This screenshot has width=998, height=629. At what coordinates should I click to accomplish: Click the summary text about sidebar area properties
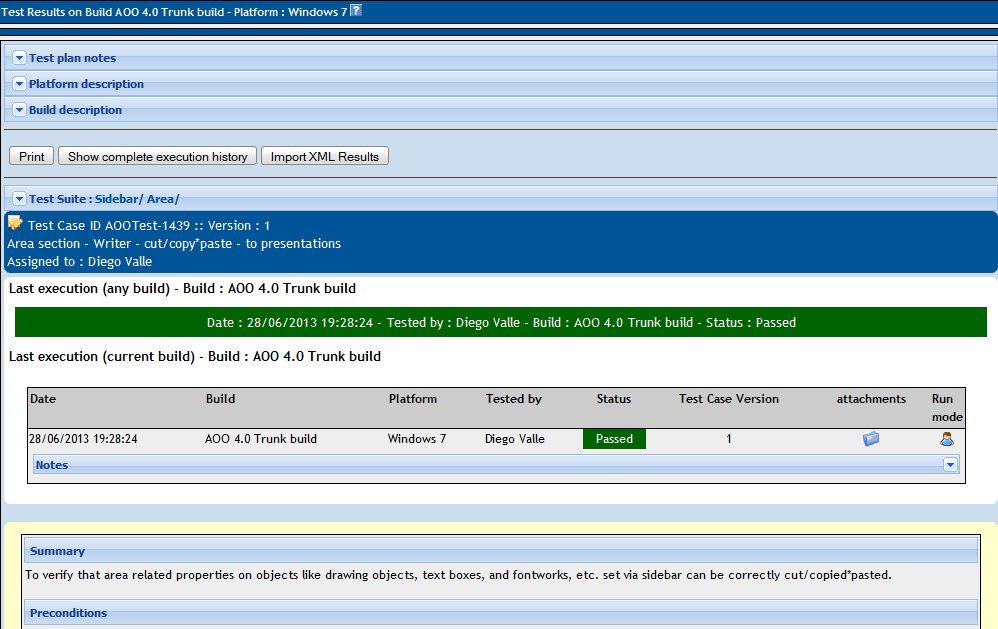coord(458,575)
